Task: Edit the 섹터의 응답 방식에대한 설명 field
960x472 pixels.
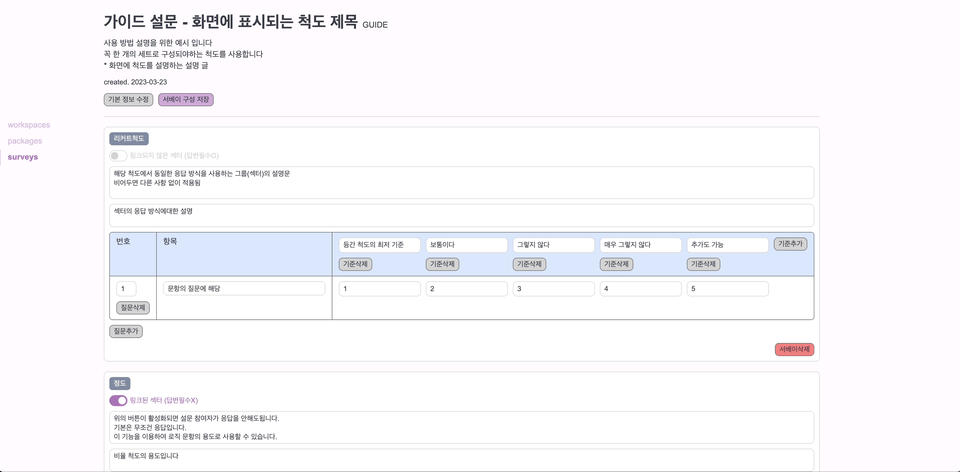Action: point(462,215)
